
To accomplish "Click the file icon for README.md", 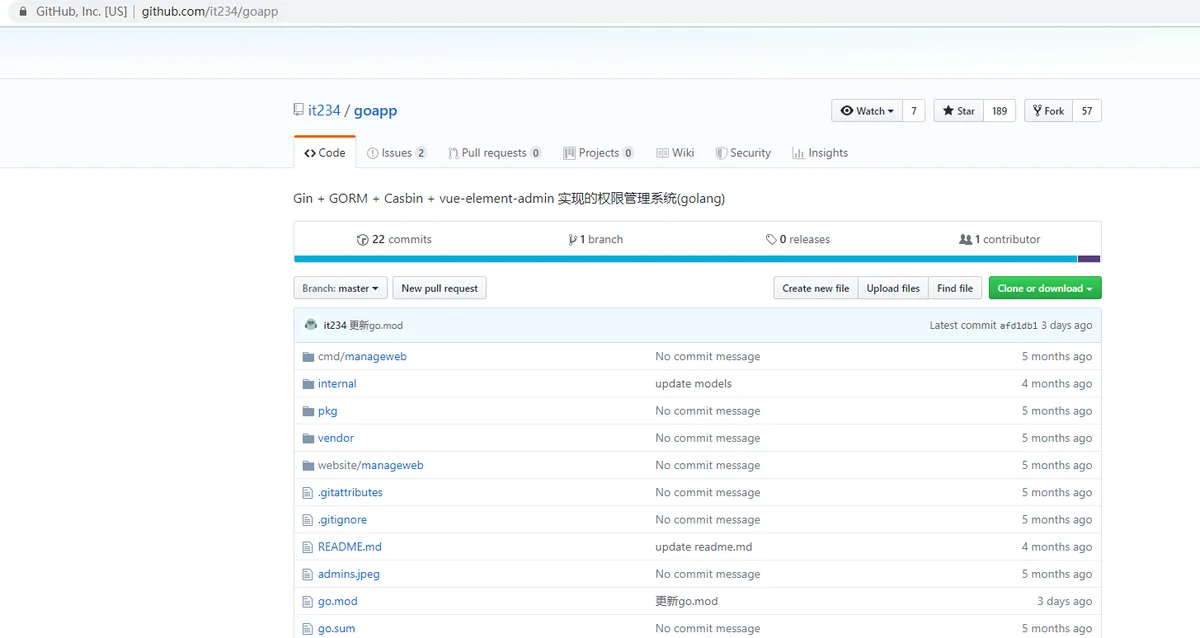I will [x=309, y=547].
